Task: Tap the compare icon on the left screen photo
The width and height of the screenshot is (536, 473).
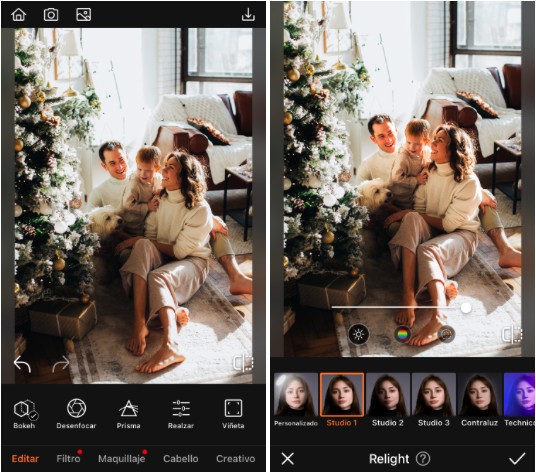Action: pos(243,363)
